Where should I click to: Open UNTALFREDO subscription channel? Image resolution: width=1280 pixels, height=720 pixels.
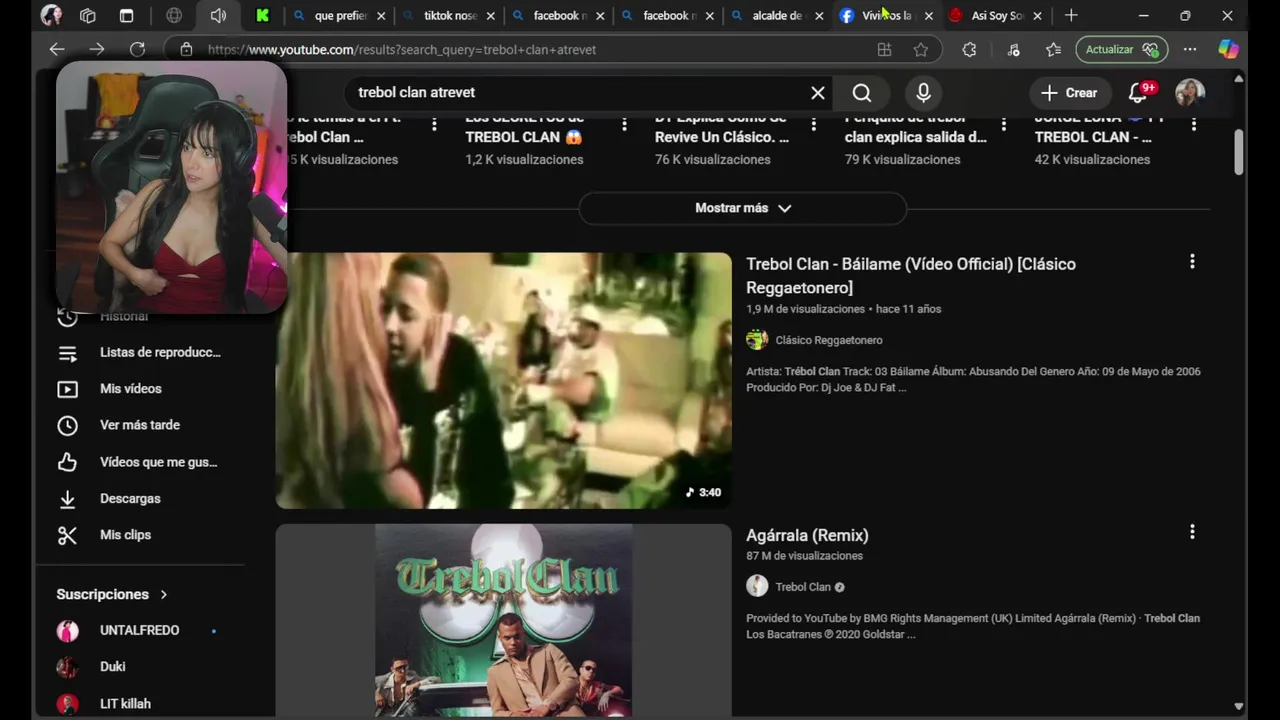tap(140, 631)
